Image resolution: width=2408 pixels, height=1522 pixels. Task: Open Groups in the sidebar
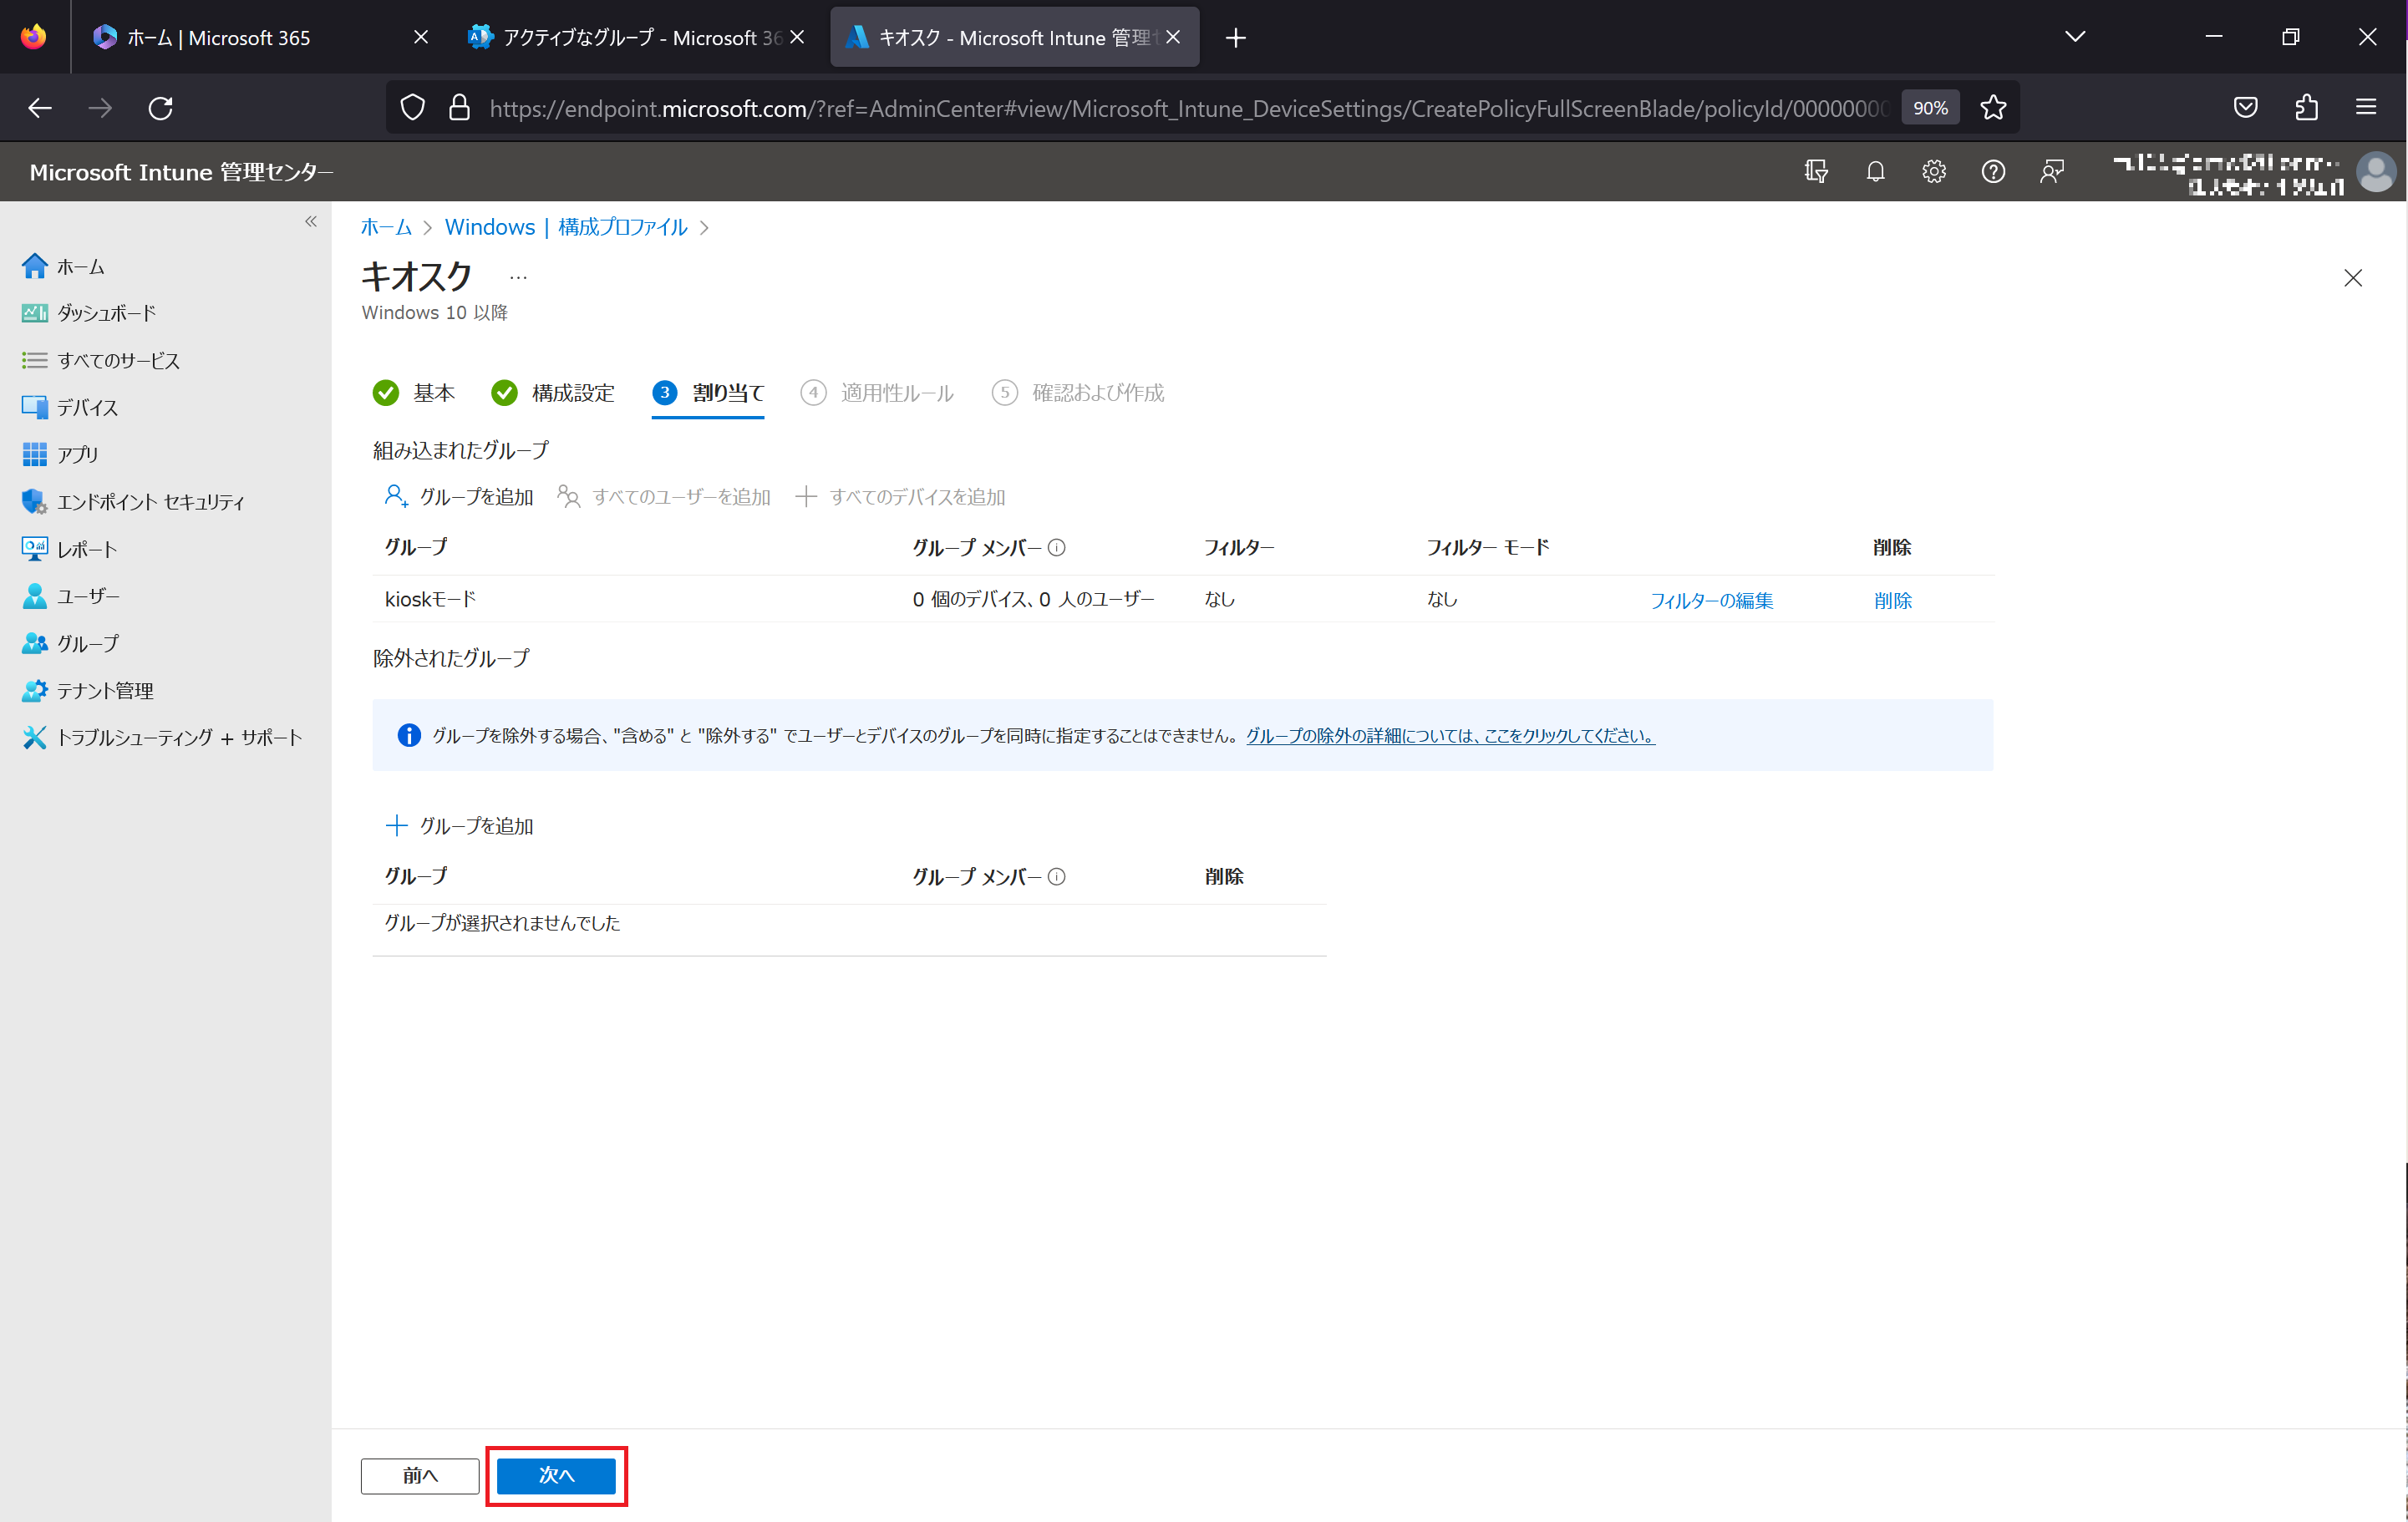[x=70, y=643]
